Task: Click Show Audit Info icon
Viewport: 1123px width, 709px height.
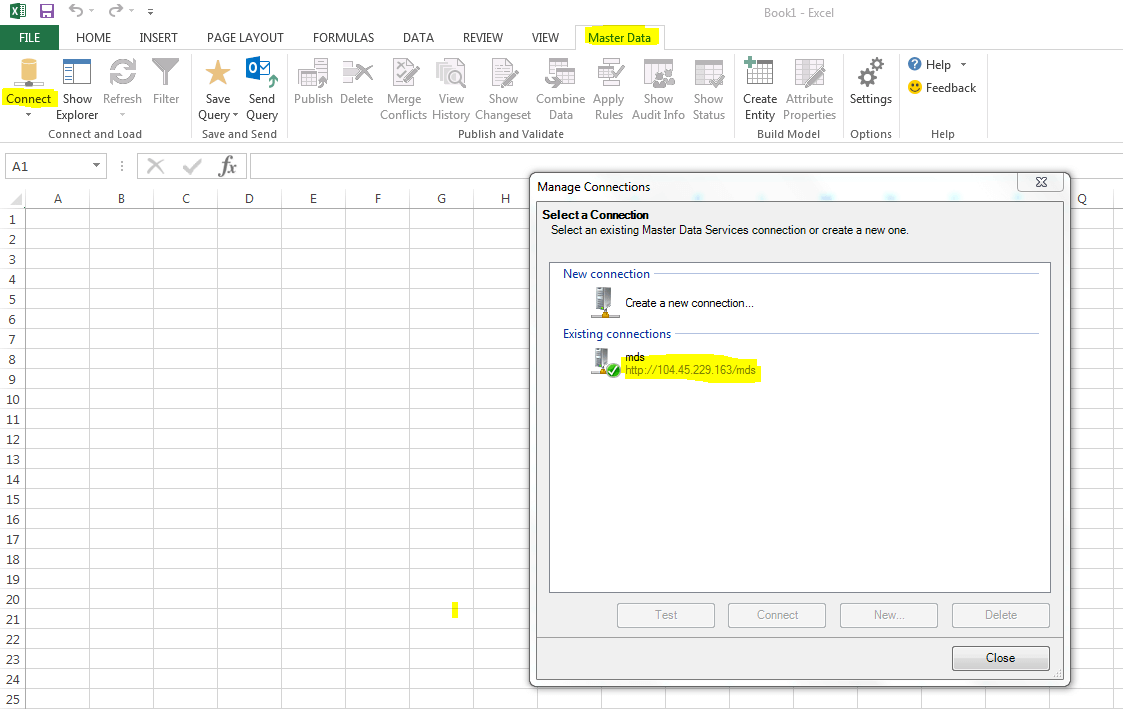Action: click(x=658, y=72)
